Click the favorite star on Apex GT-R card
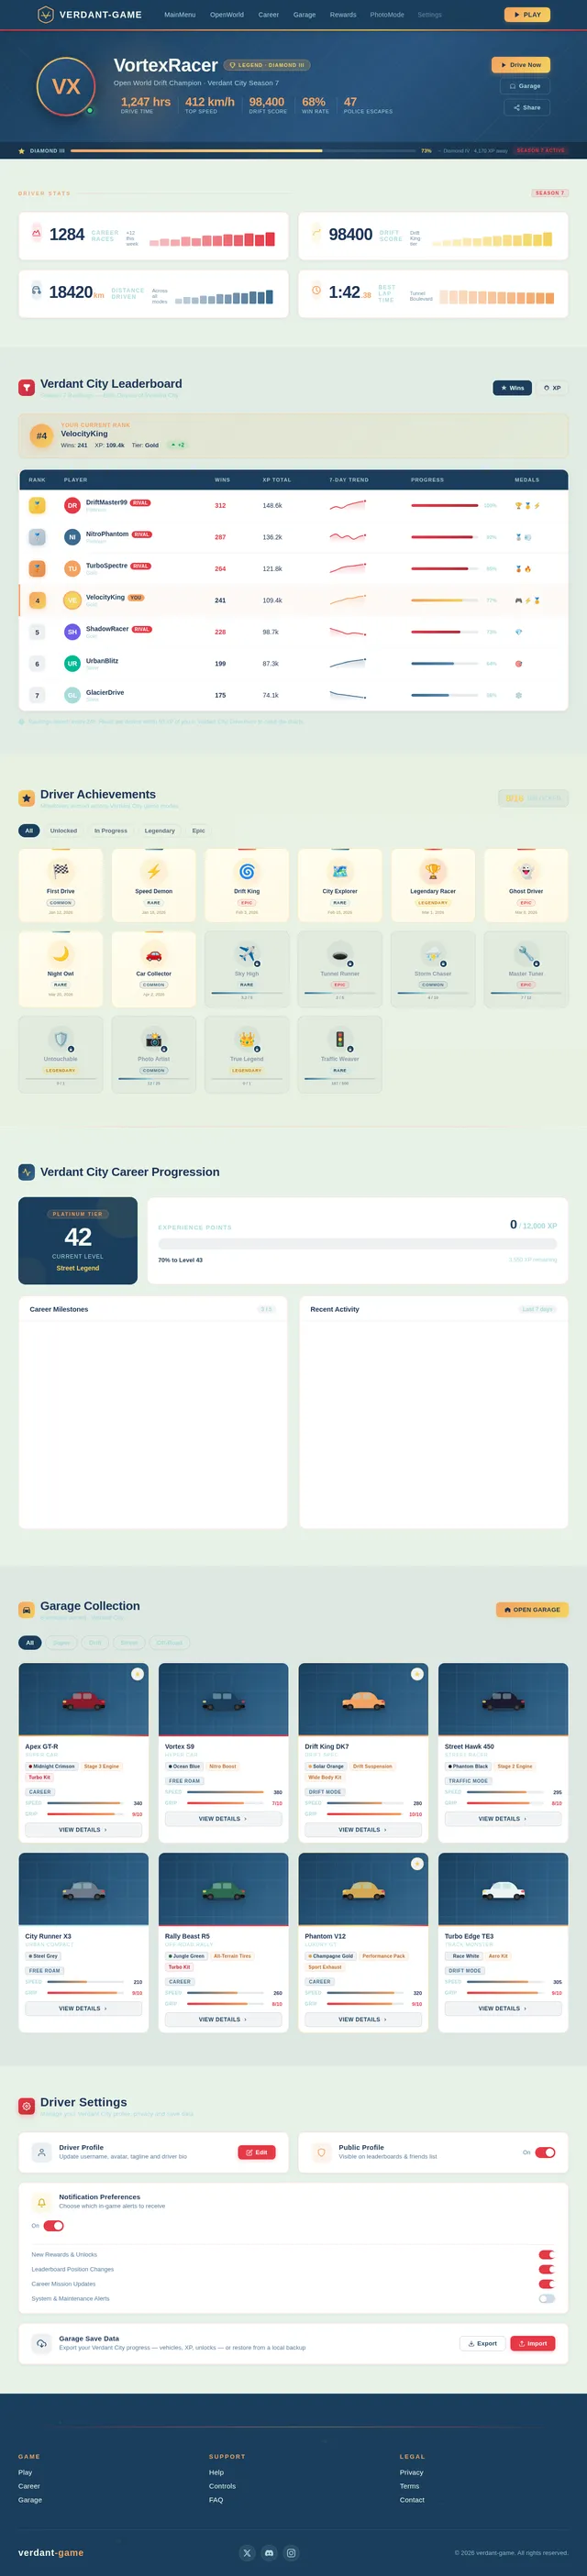 coord(137,1673)
